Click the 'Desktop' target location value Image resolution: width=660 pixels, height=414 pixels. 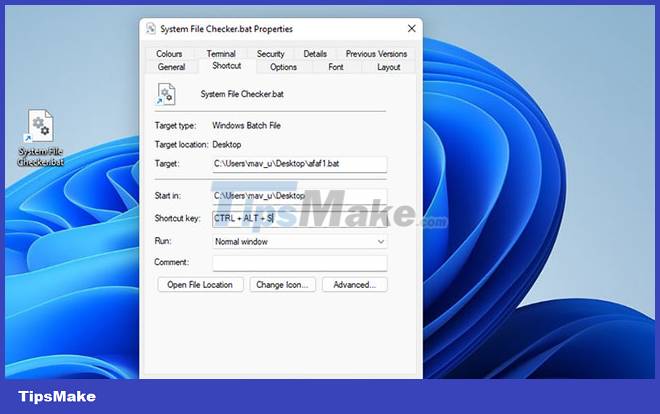tap(226, 145)
